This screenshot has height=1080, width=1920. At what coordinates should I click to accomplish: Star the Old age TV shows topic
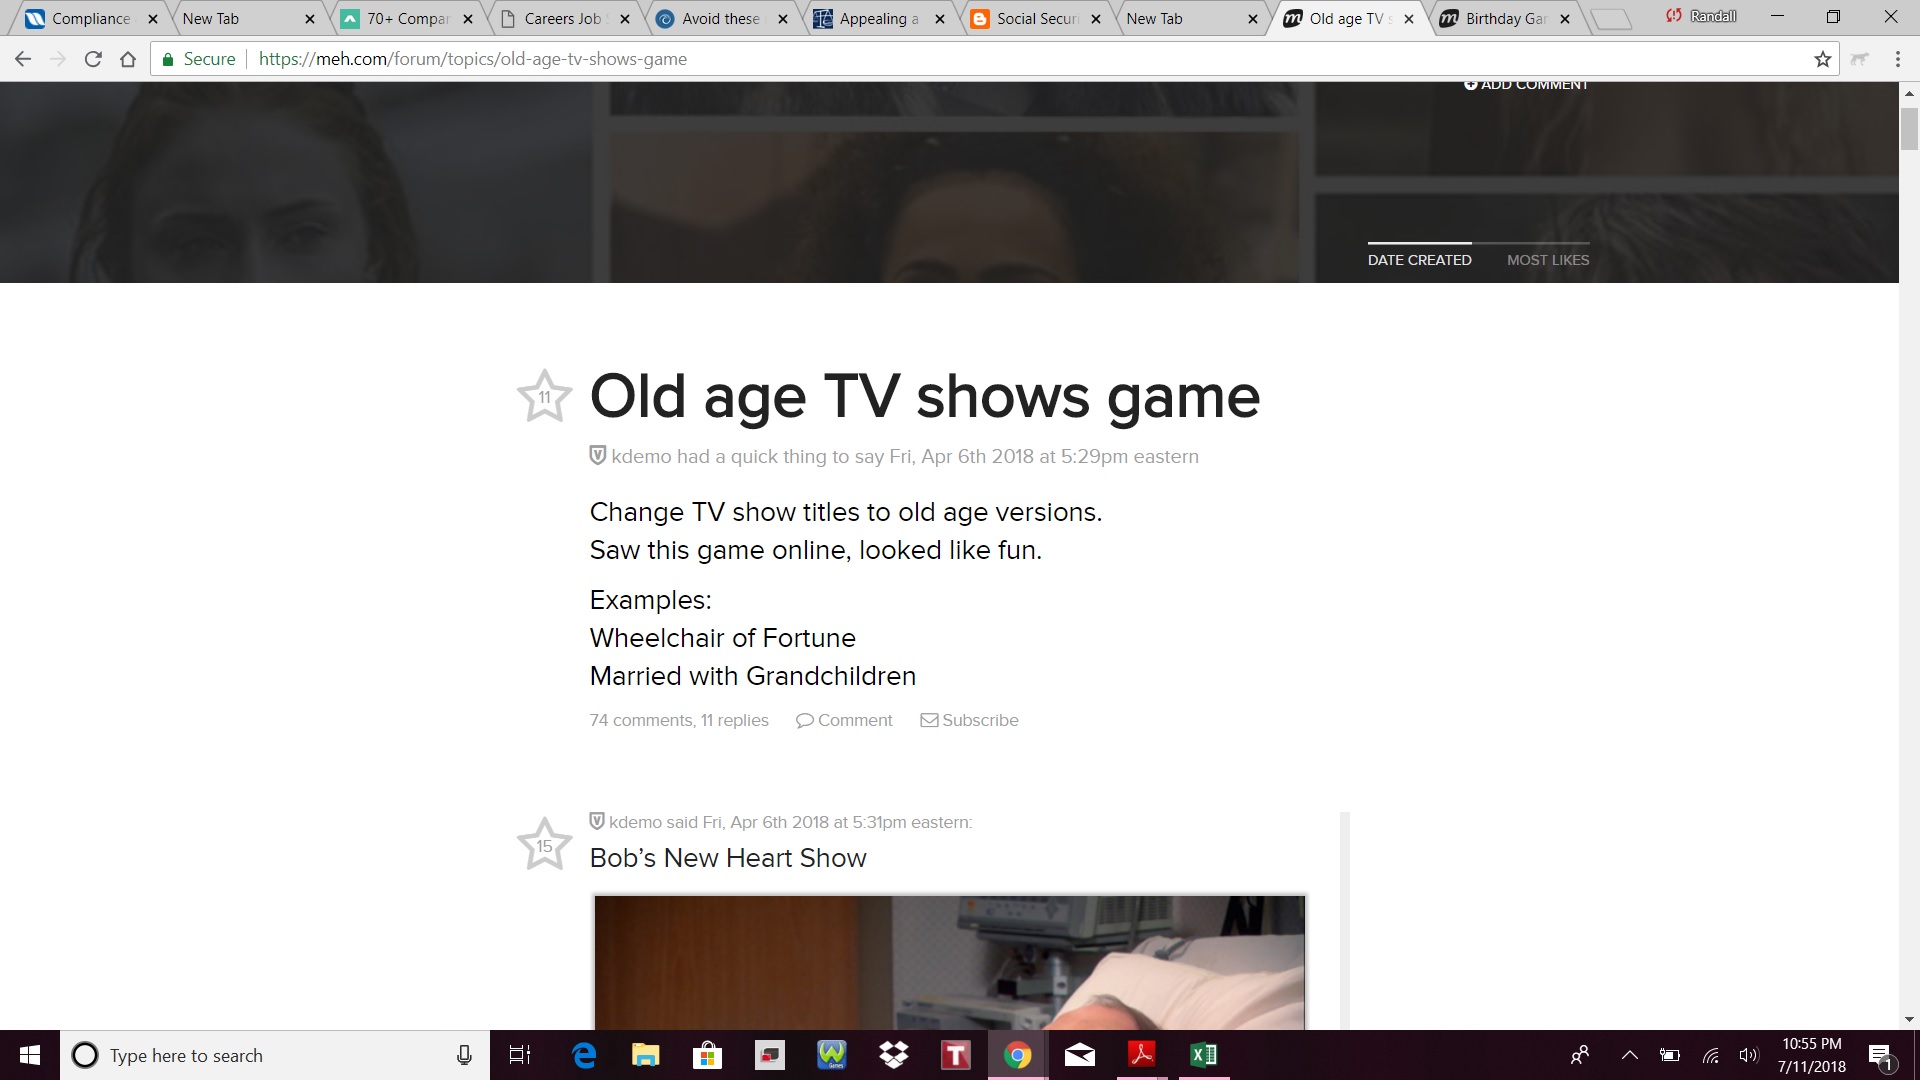[x=544, y=396]
